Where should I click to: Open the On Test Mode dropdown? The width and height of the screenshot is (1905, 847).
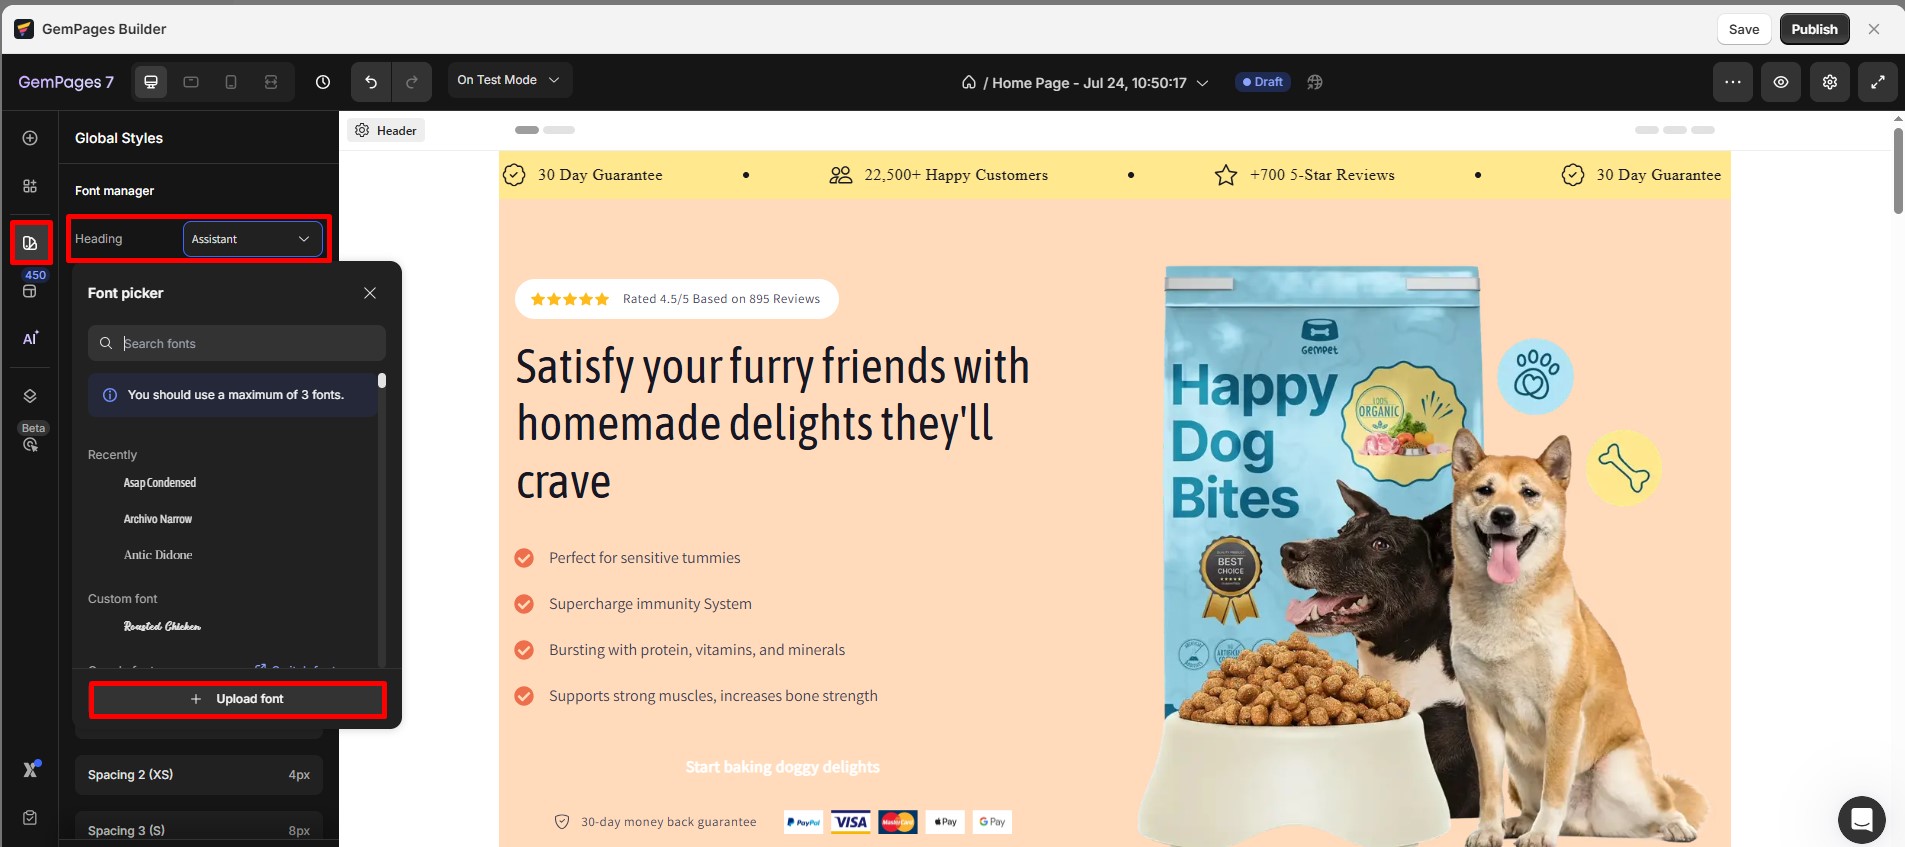coord(509,80)
